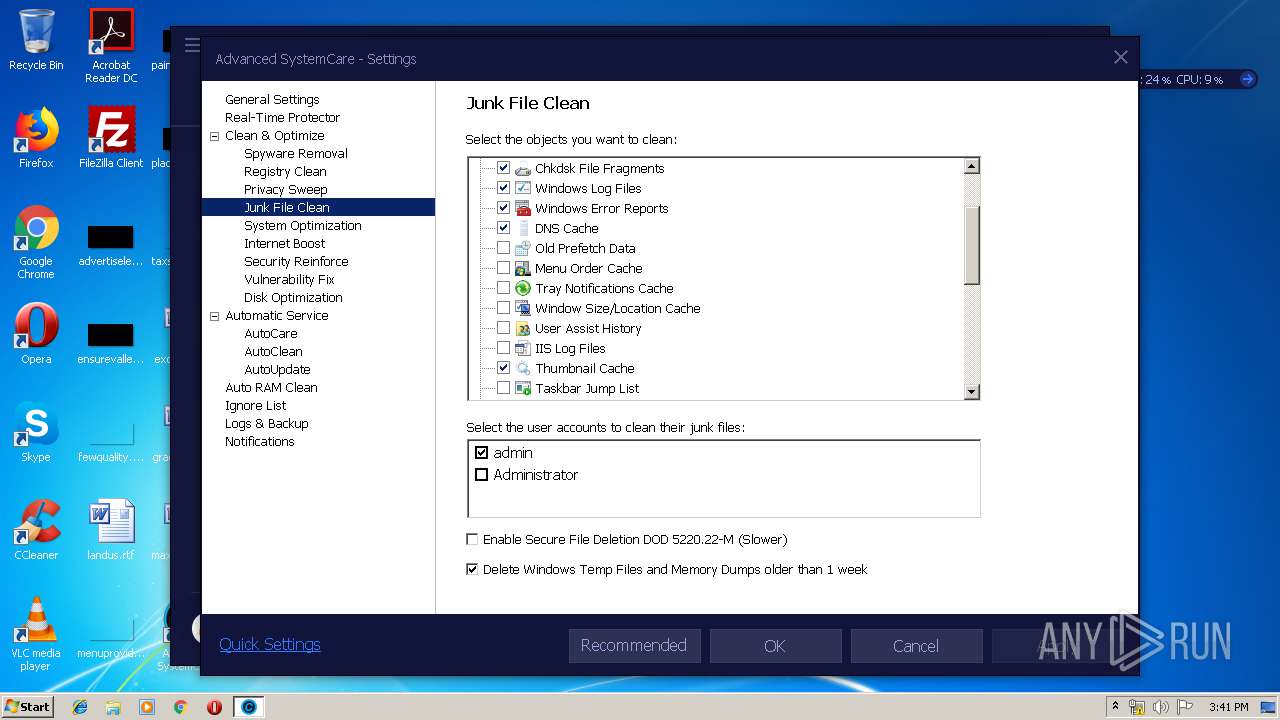Click the object list scroll up arrow

(x=971, y=167)
